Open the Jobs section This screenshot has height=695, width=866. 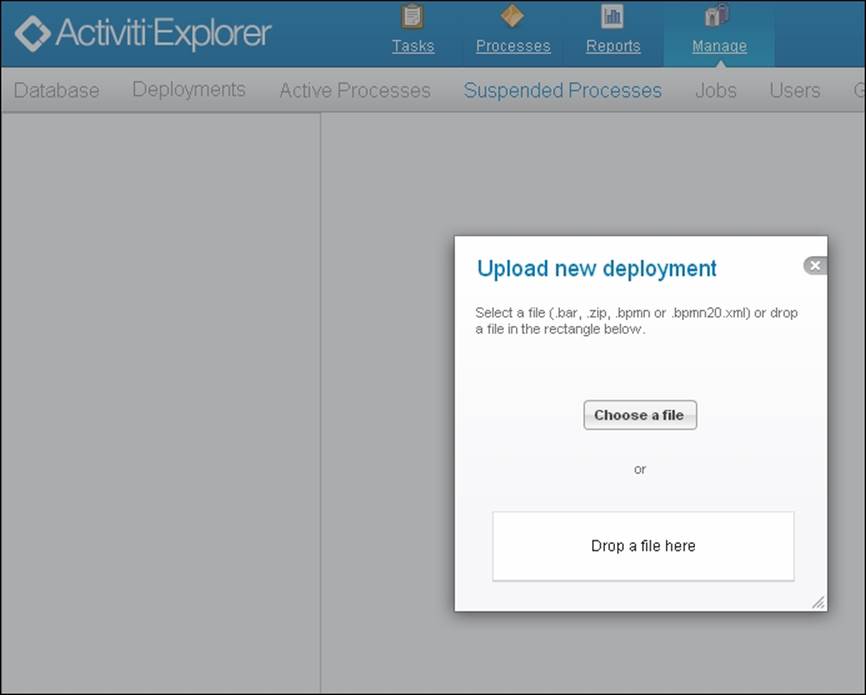716,90
